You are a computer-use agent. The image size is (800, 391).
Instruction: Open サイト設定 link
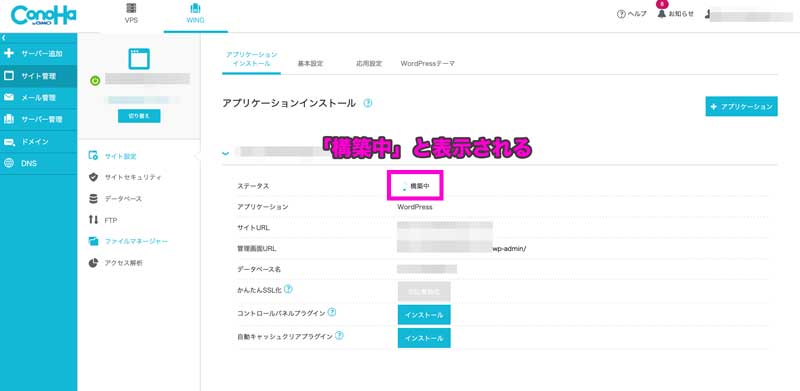120,156
